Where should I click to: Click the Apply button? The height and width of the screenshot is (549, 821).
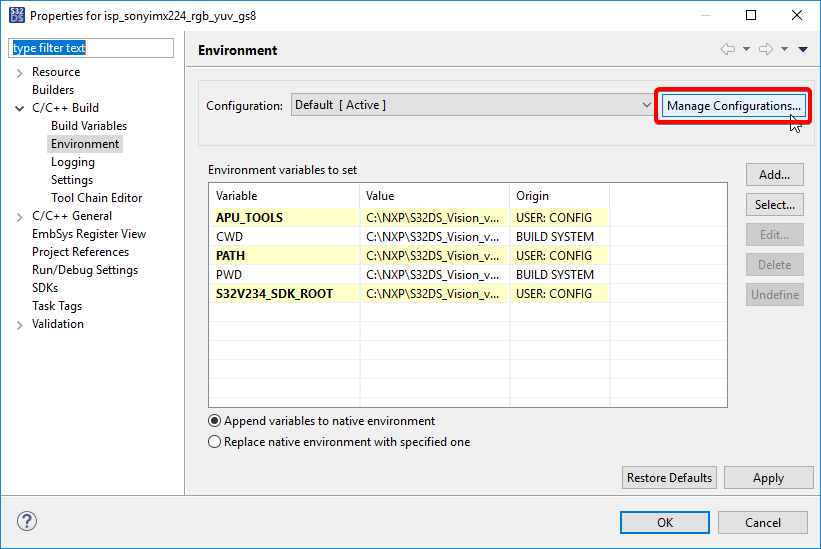coord(768,478)
